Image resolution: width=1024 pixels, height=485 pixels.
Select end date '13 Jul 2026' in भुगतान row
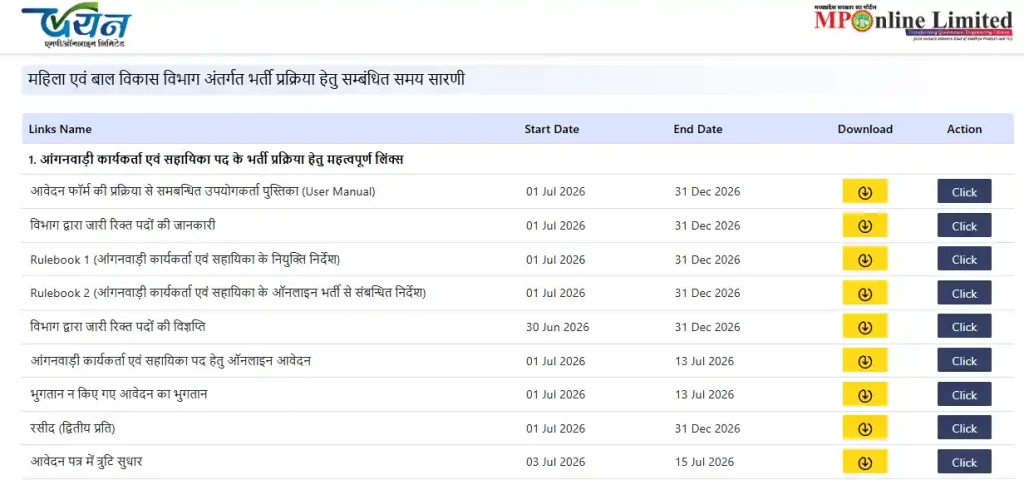coord(705,395)
